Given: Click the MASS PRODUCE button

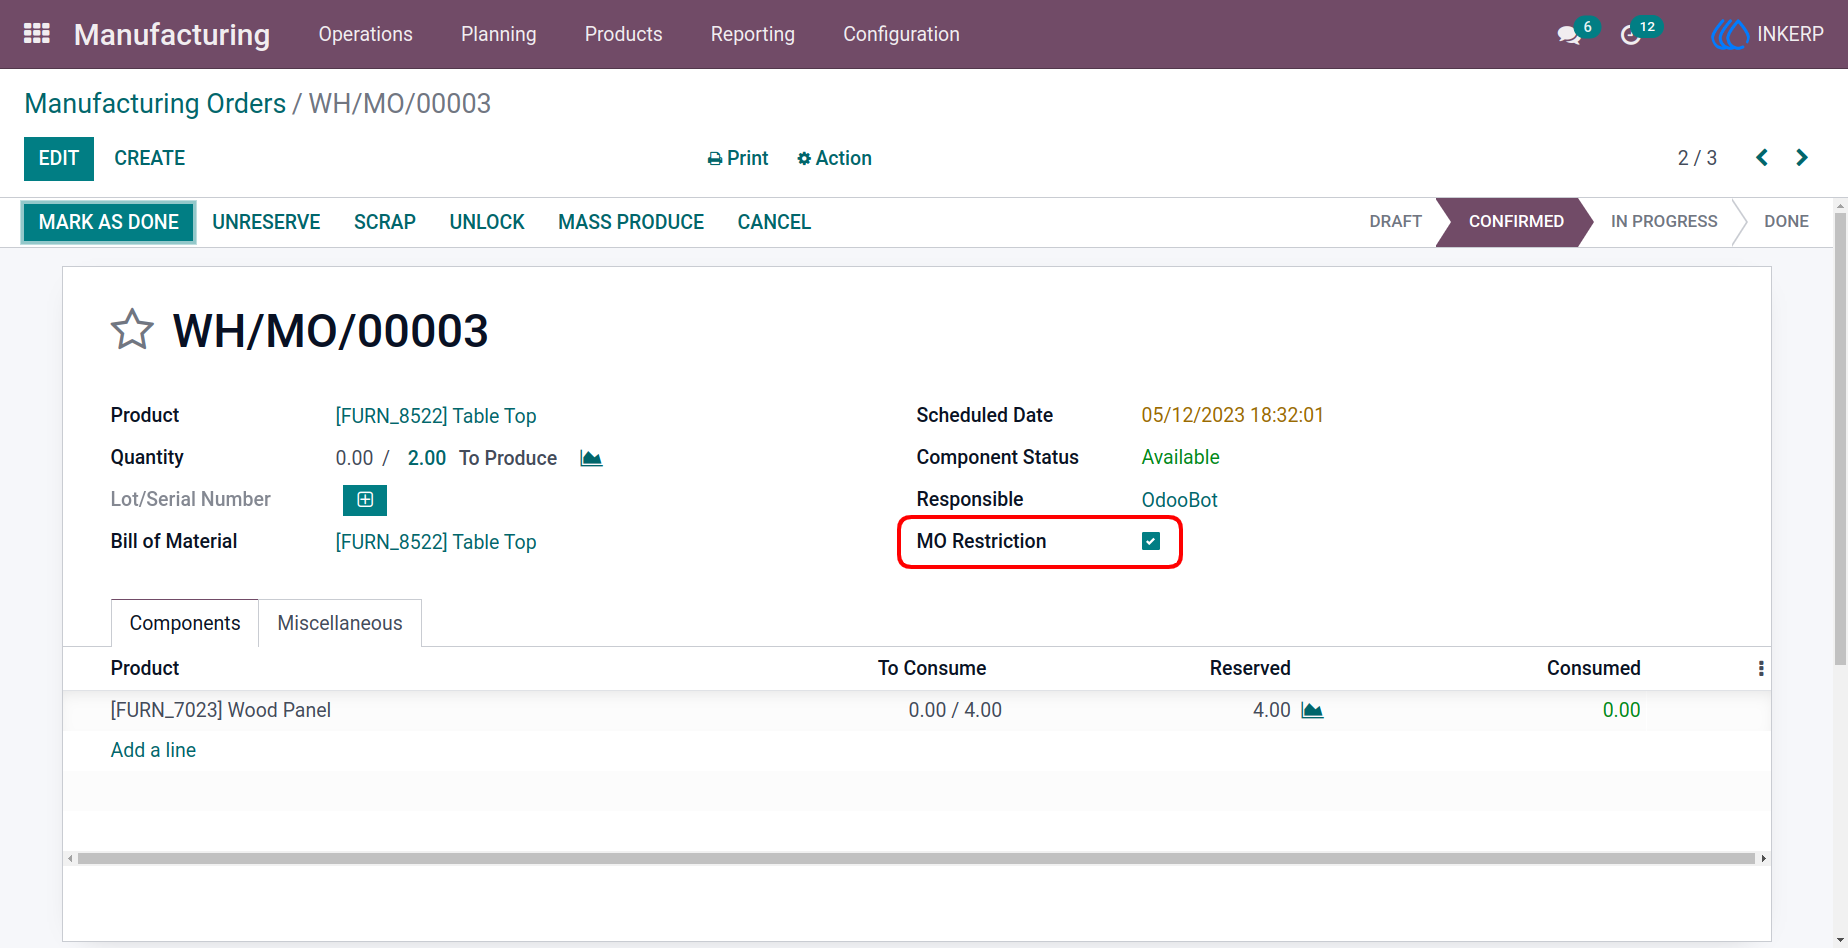Looking at the screenshot, I should [x=631, y=222].
